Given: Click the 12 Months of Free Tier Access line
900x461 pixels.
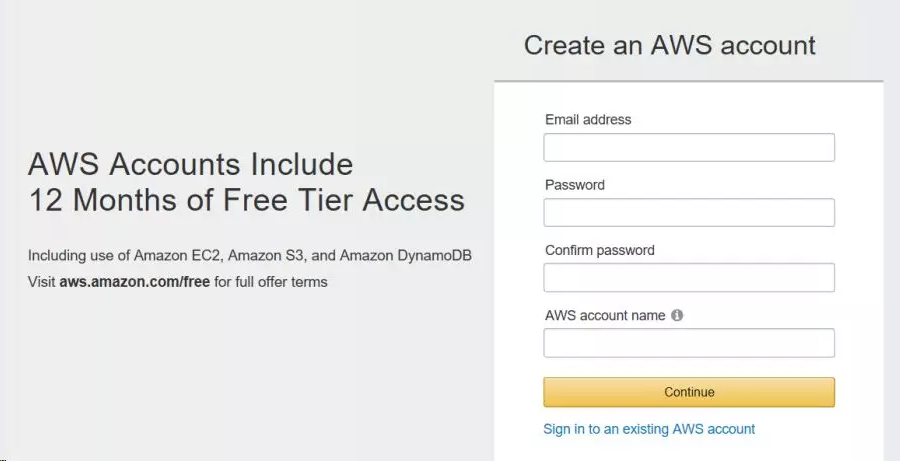Looking at the screenshot, I should (x=246, y=200).
